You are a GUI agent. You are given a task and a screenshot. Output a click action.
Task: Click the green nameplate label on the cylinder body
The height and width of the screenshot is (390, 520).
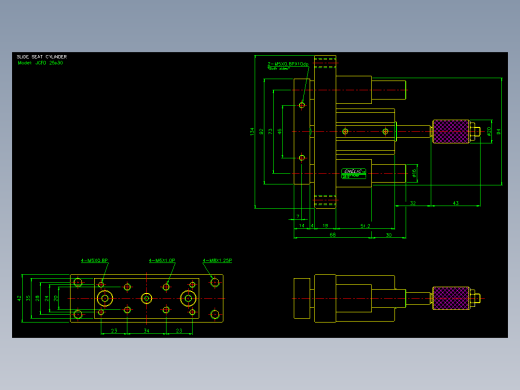[353, 173]
